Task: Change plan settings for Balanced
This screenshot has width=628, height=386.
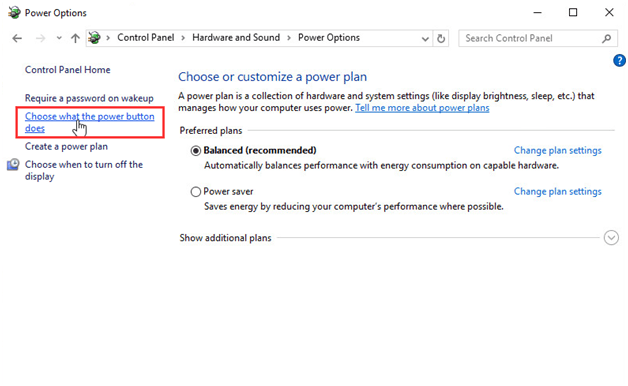Action: (x=558, y=150)
